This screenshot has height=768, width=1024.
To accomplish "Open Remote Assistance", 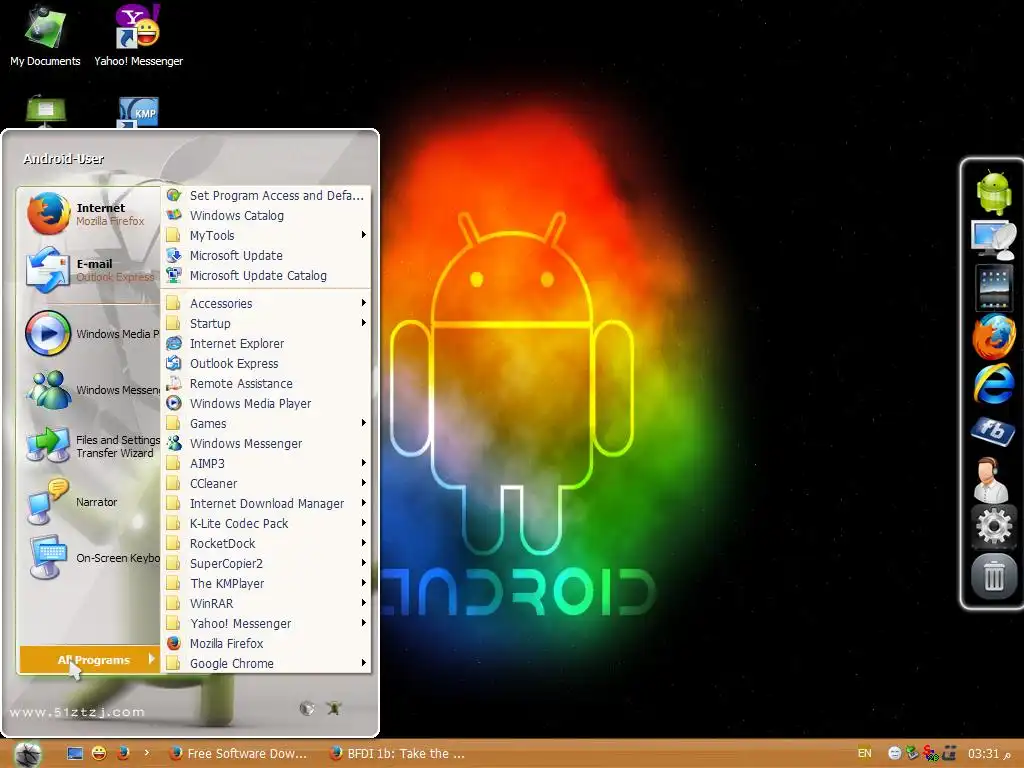I will [x=266, y=383].
